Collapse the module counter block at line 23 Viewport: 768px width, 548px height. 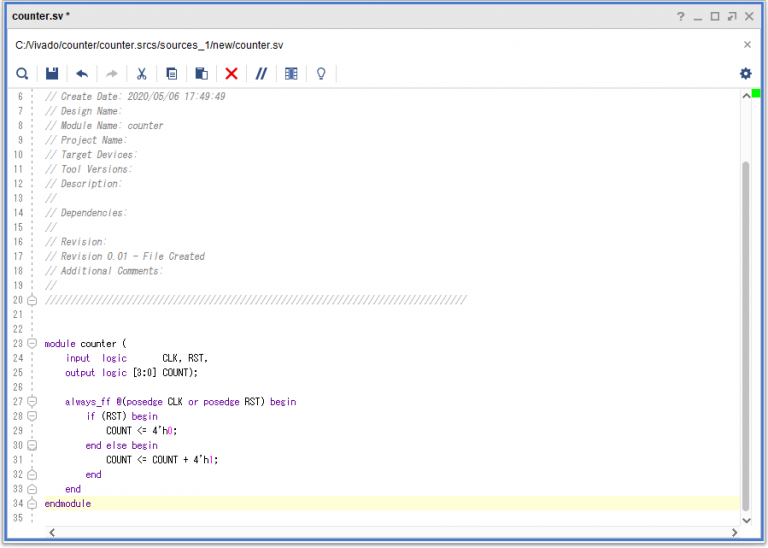pyautogui.click(x=32, y=344)
